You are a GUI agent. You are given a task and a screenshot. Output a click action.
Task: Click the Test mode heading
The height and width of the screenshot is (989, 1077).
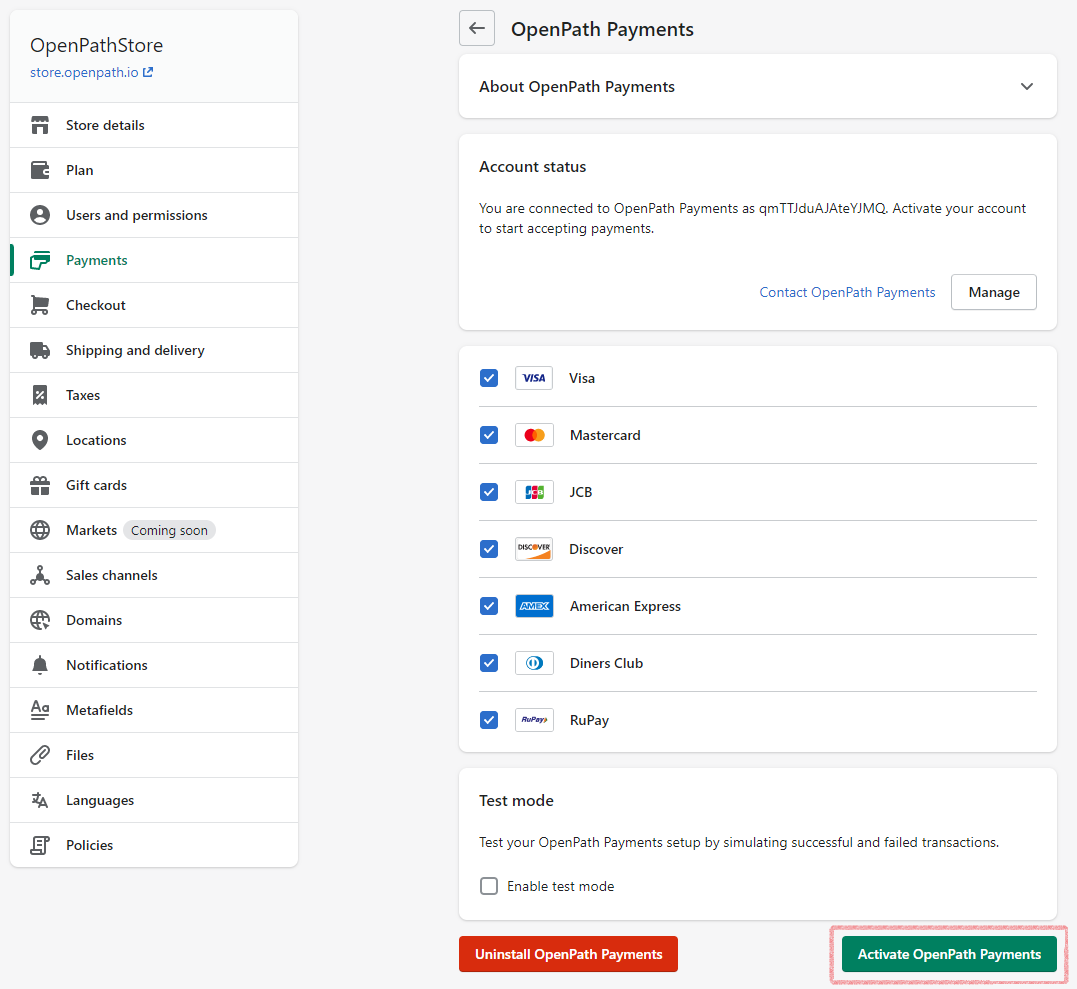[516, 801]
